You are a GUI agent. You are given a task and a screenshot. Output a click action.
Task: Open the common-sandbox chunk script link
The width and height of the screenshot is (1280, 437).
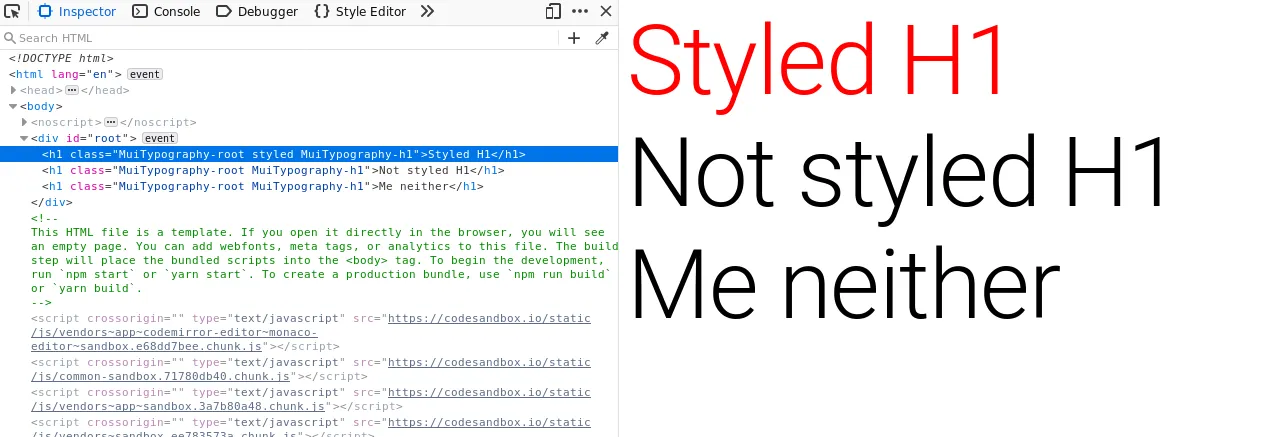[x=310, y=369]
